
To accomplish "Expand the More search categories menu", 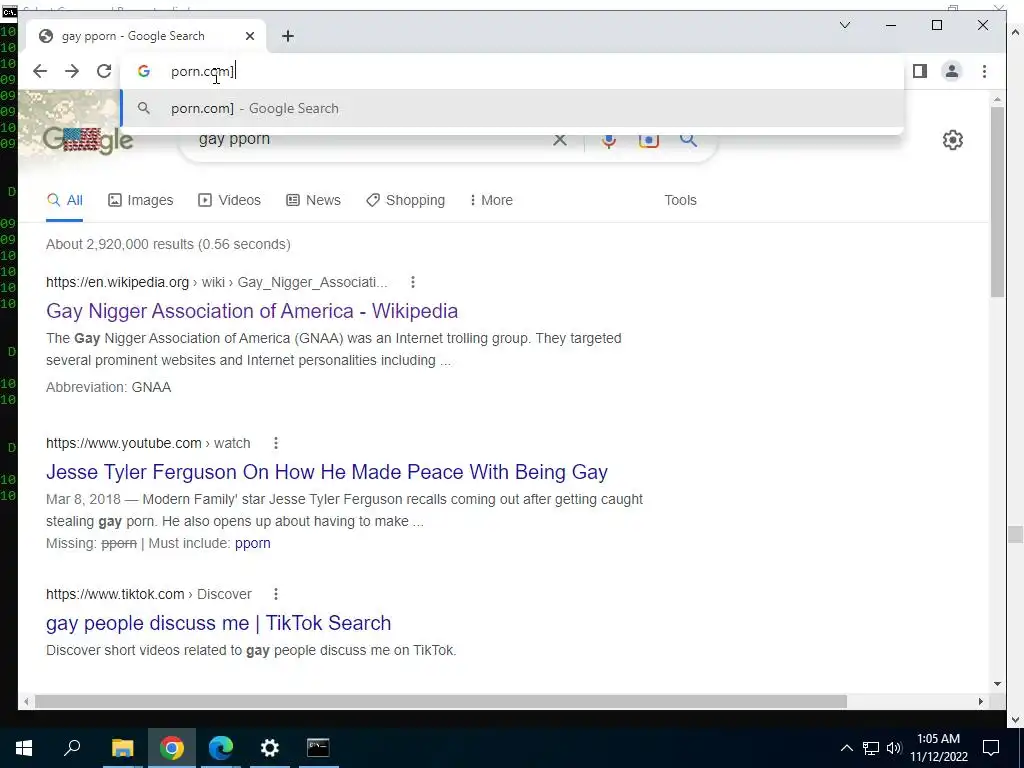I will 491,200.
